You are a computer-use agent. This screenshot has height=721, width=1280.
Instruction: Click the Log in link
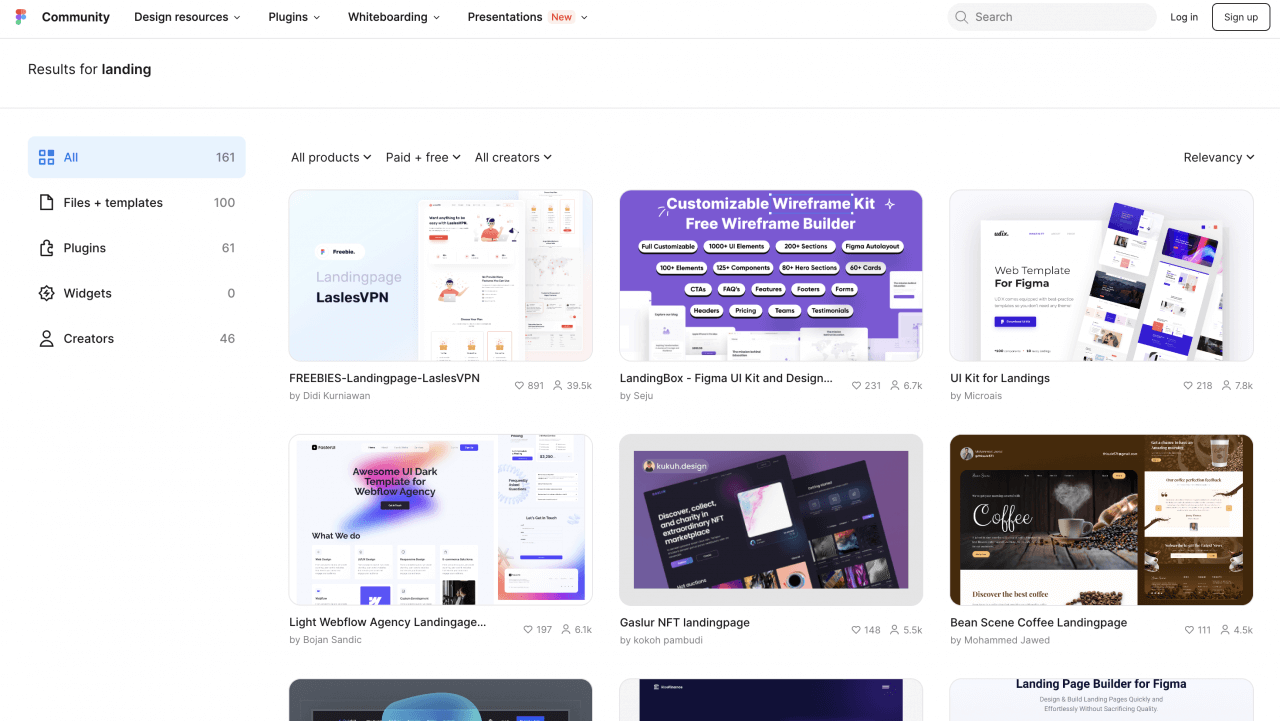click(1184, 17)
